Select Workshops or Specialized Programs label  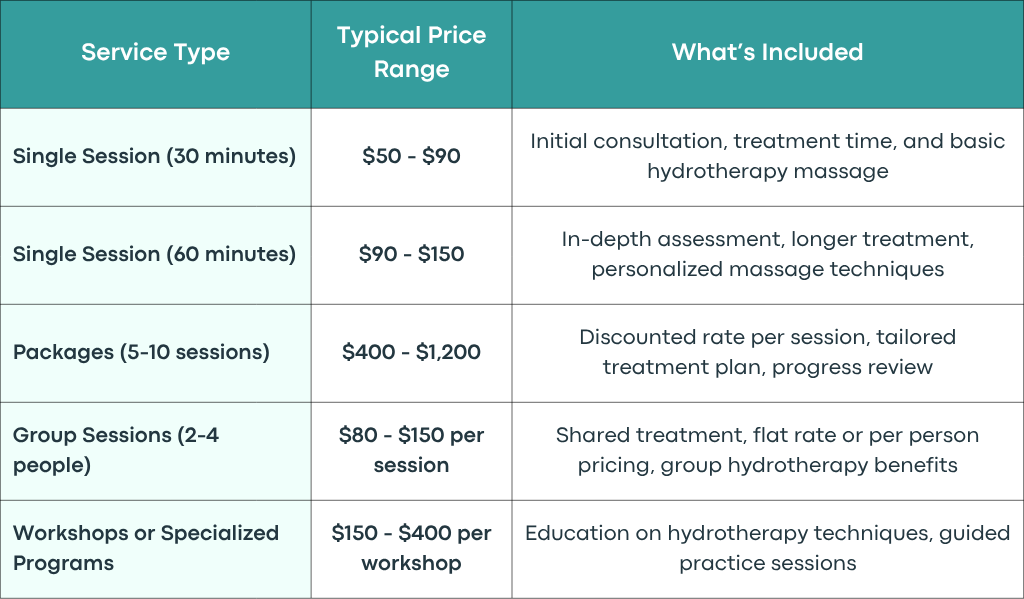[x=146, y=548]
